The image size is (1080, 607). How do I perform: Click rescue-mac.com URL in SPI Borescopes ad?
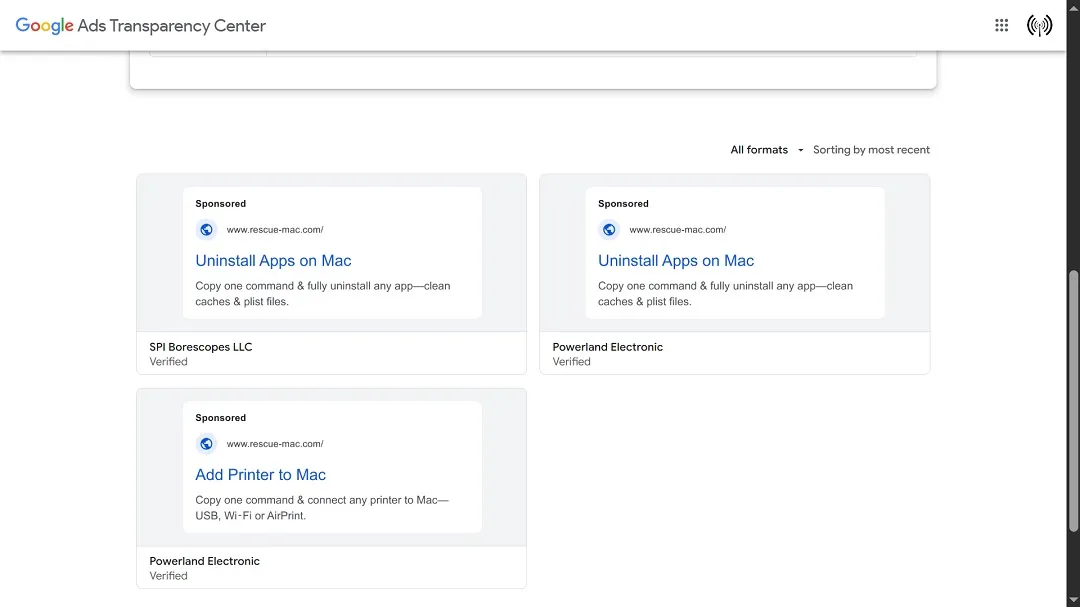point(275,229)
